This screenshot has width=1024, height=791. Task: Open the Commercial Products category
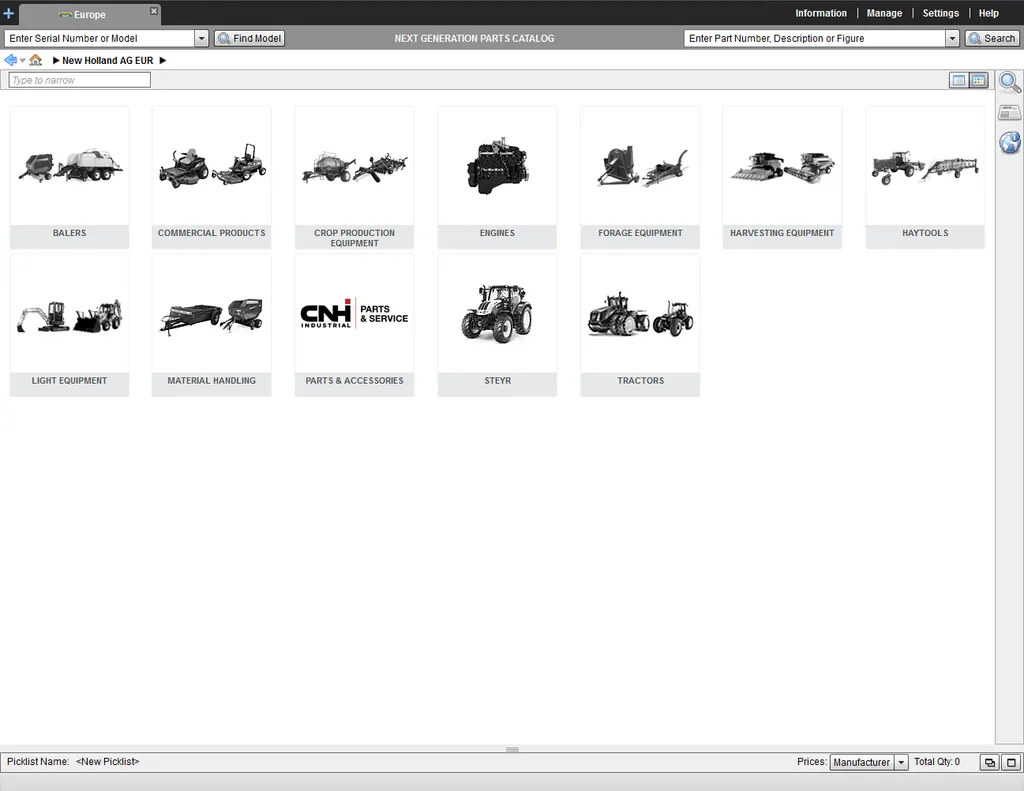coord(212,178)
